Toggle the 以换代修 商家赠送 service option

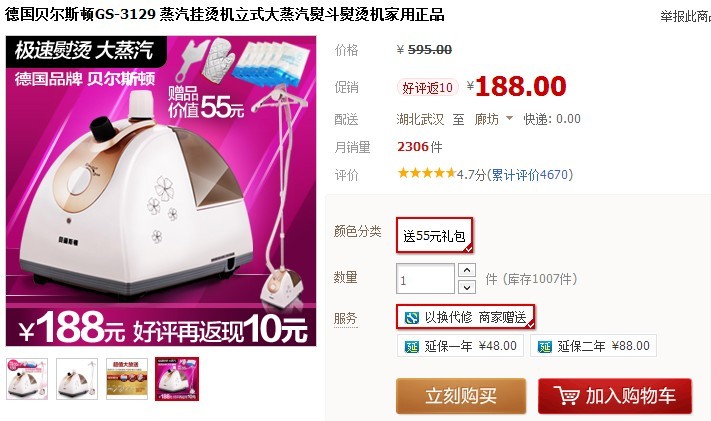[465, 317]
